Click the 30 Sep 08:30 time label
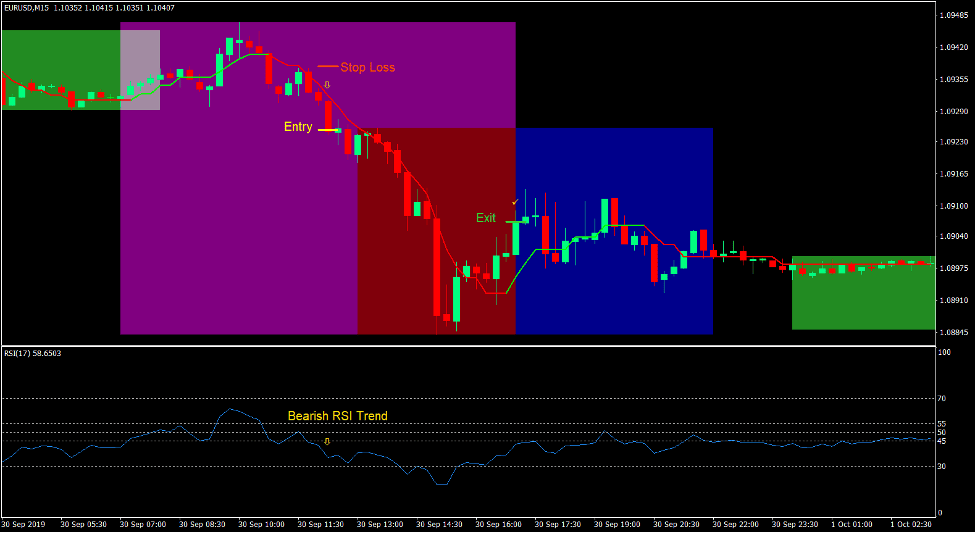 [x=202, y=524]
